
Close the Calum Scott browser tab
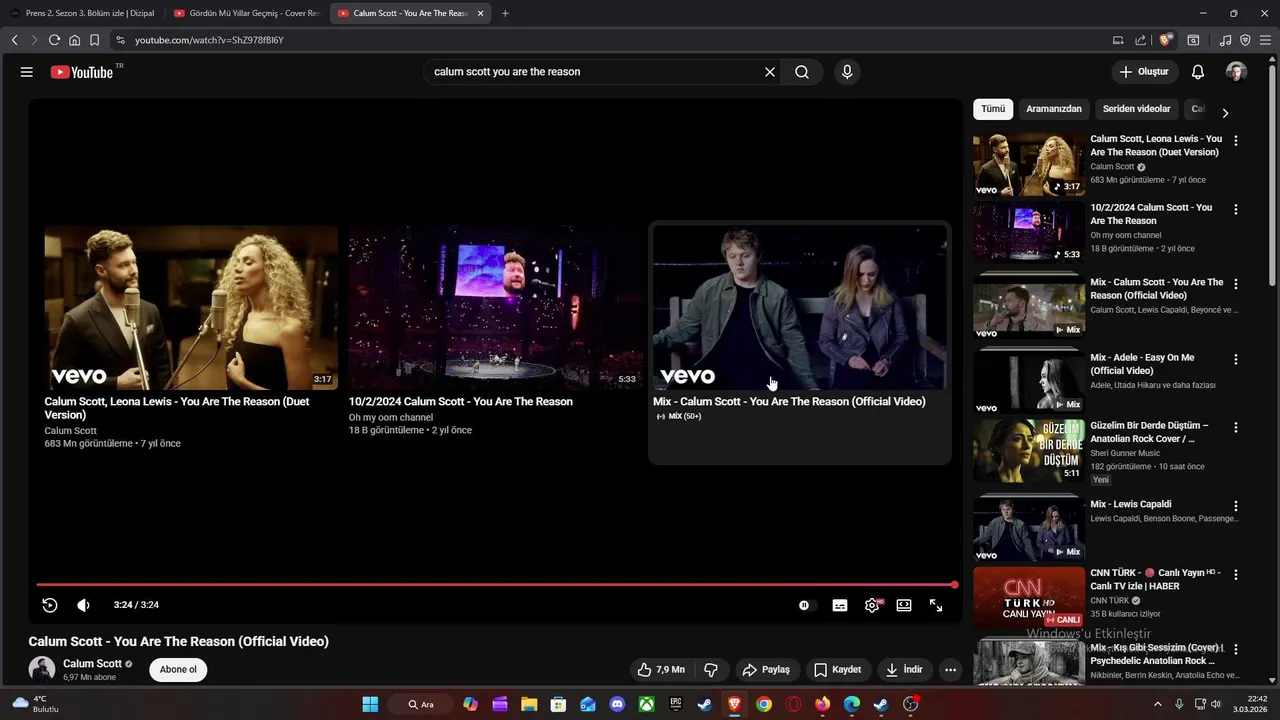pyautogui.click(x=480, y=14)
